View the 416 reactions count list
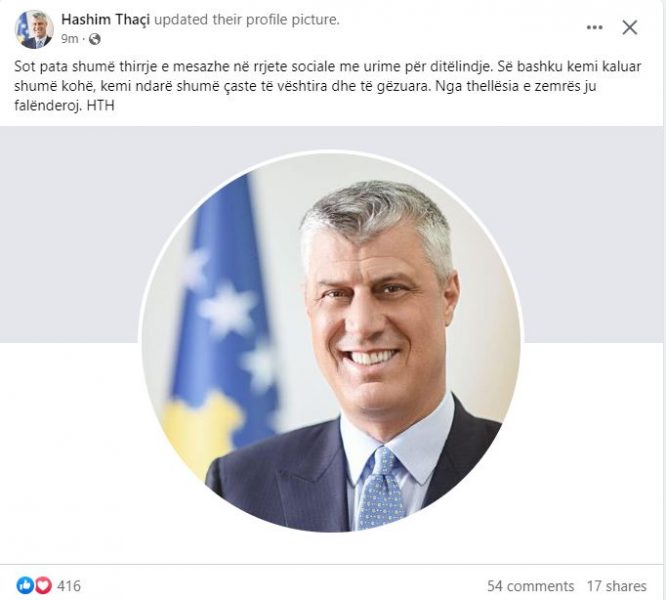666x600 pixels. (68, 586)
